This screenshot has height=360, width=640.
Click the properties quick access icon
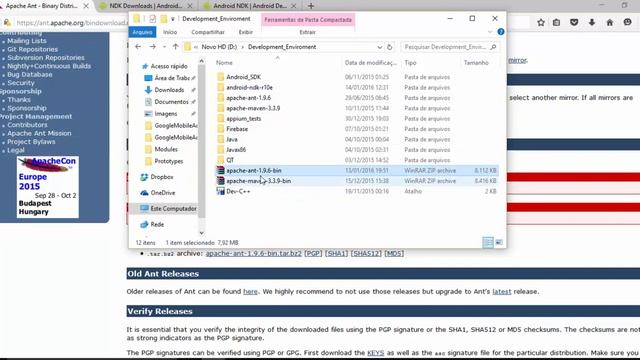coord(152,19)
